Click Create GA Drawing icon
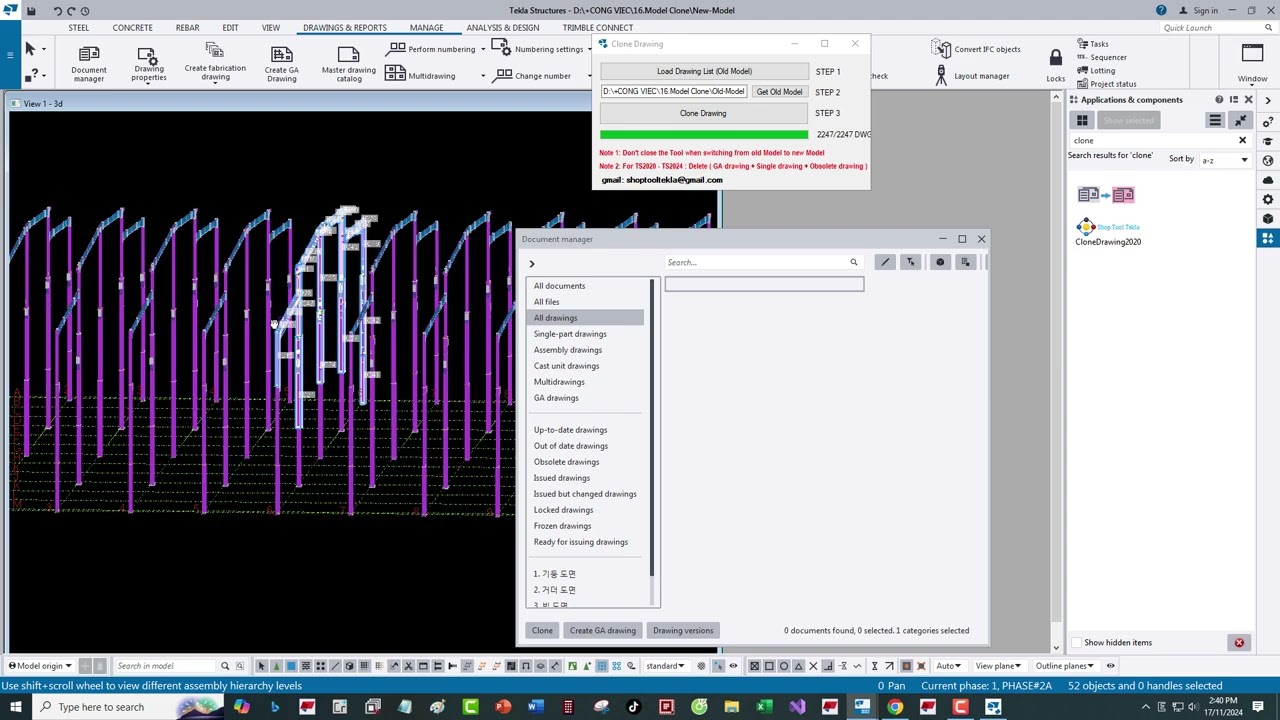Screen dimensions: 1280x720 tap(281, 62)
